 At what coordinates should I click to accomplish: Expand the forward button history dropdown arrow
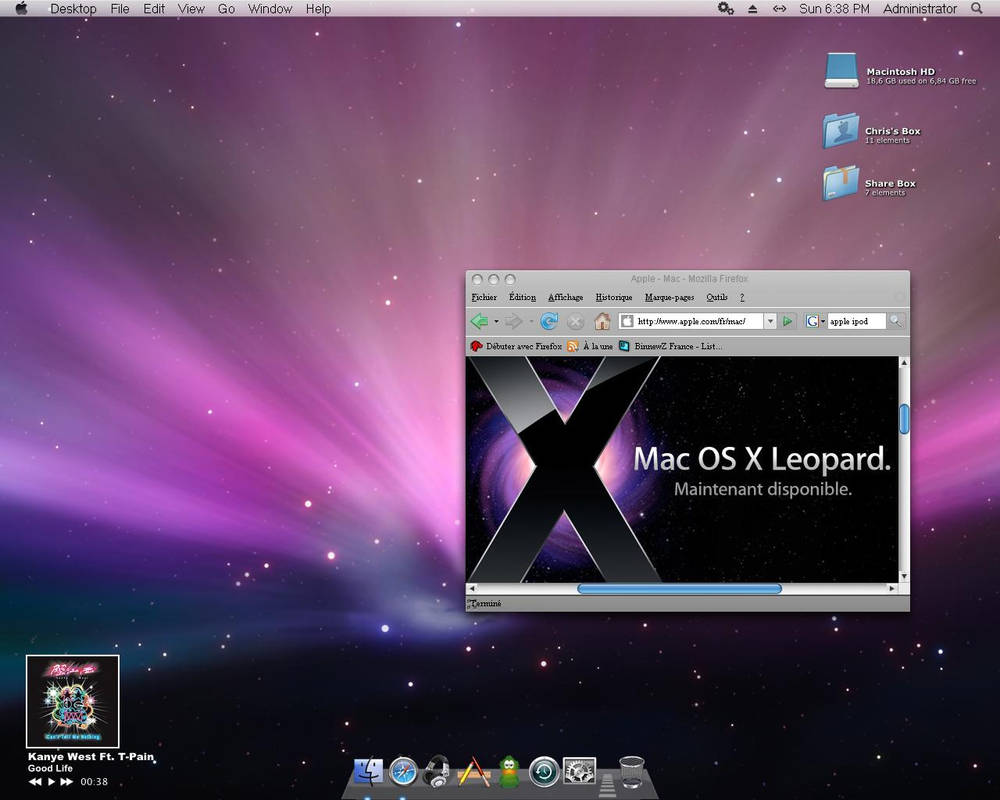point(531,322)
